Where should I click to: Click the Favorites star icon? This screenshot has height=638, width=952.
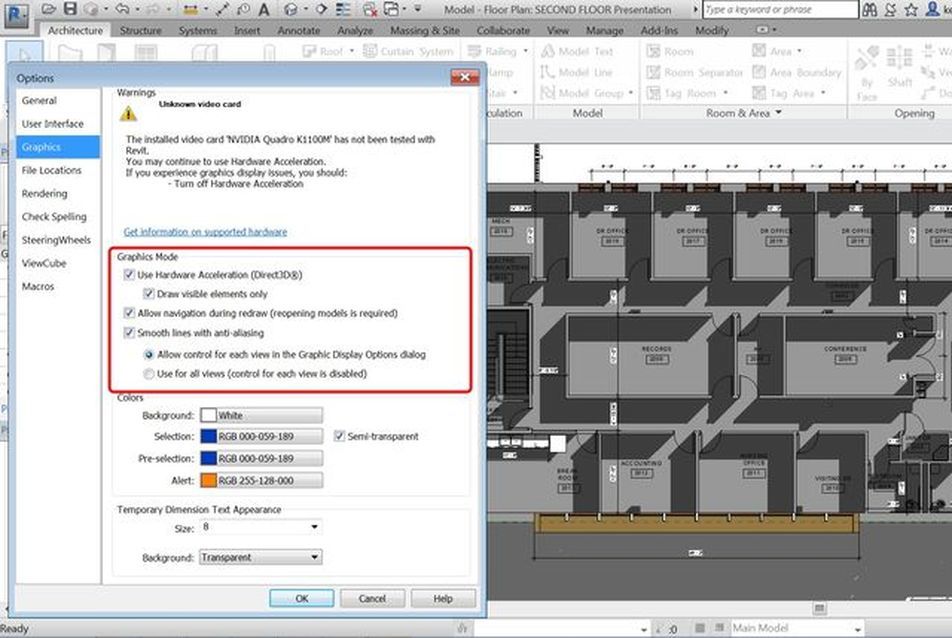[x=911, y=9]
